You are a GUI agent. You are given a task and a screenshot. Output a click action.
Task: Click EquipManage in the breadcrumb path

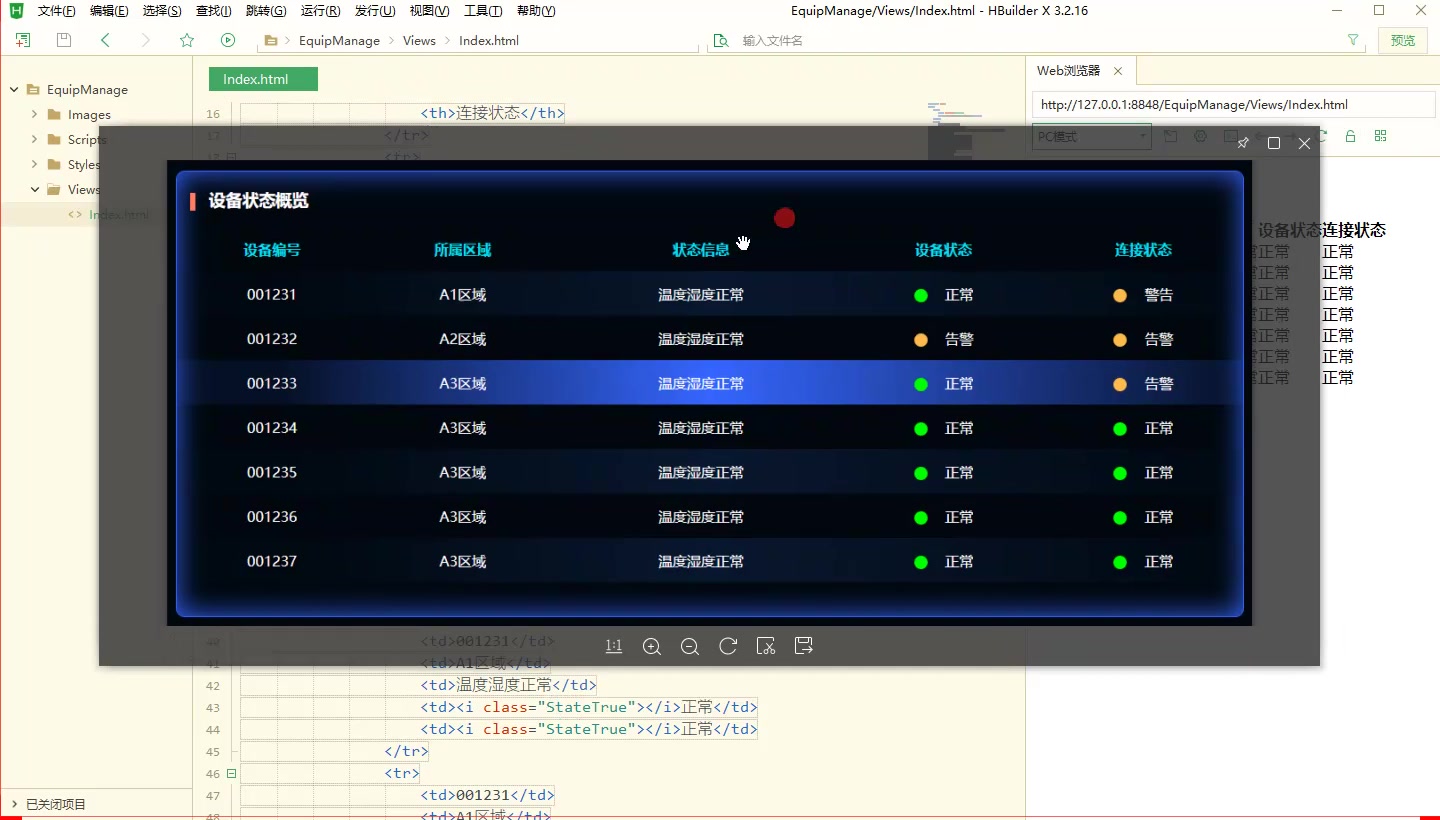(339, 41)
